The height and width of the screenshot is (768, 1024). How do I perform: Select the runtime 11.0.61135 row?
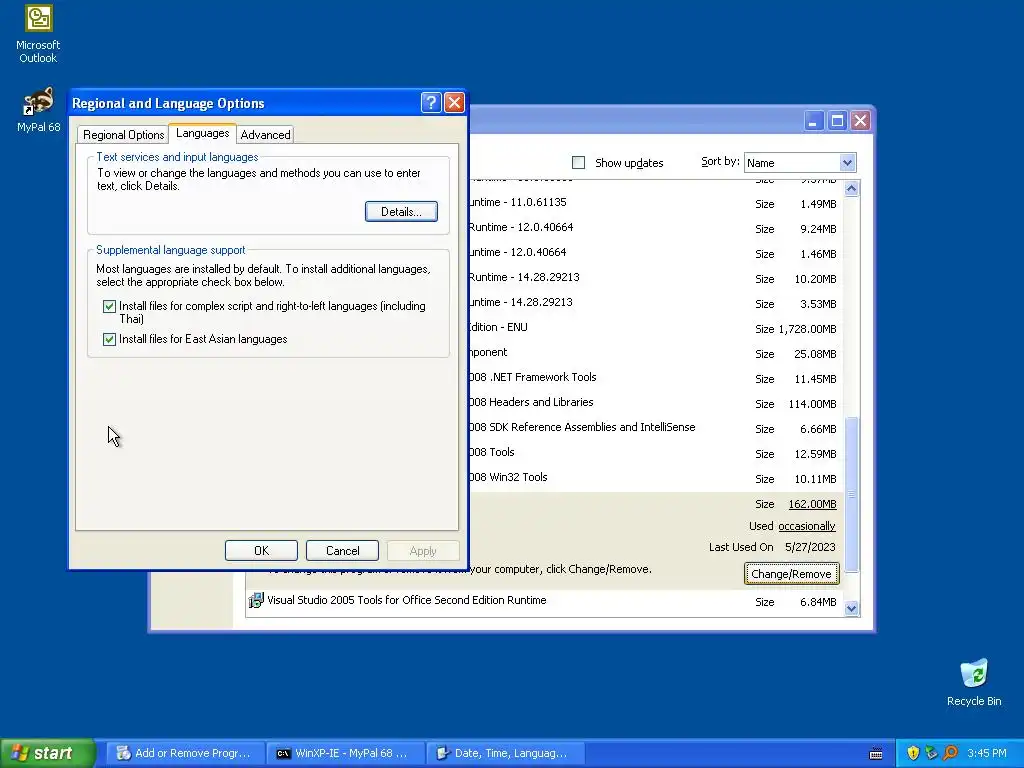pos(656,203)
